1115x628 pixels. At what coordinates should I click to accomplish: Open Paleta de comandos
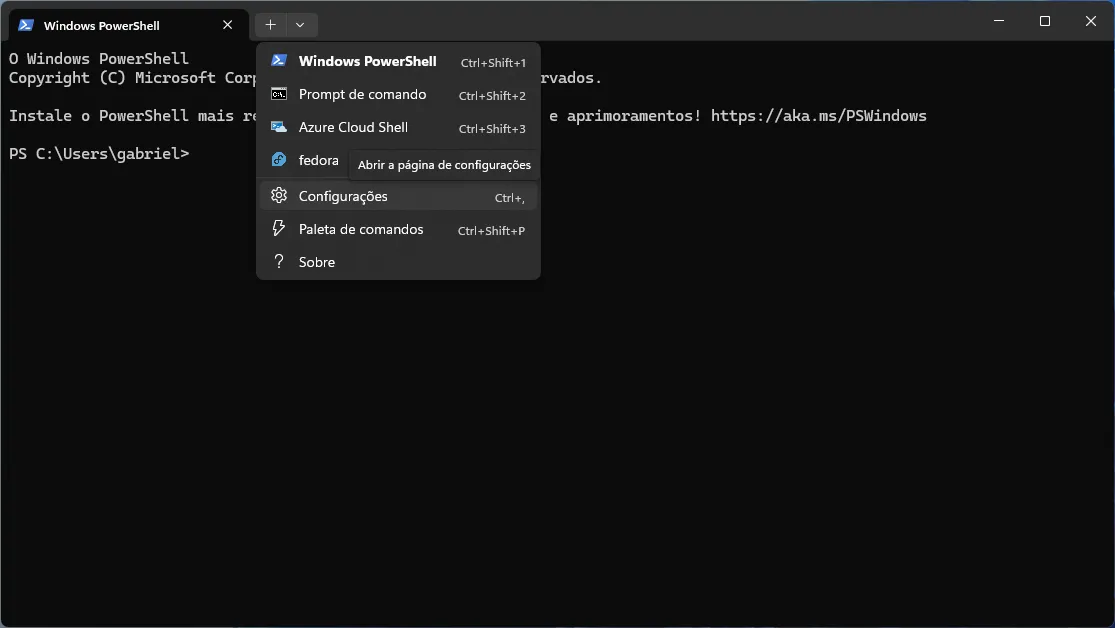point(398,229)
